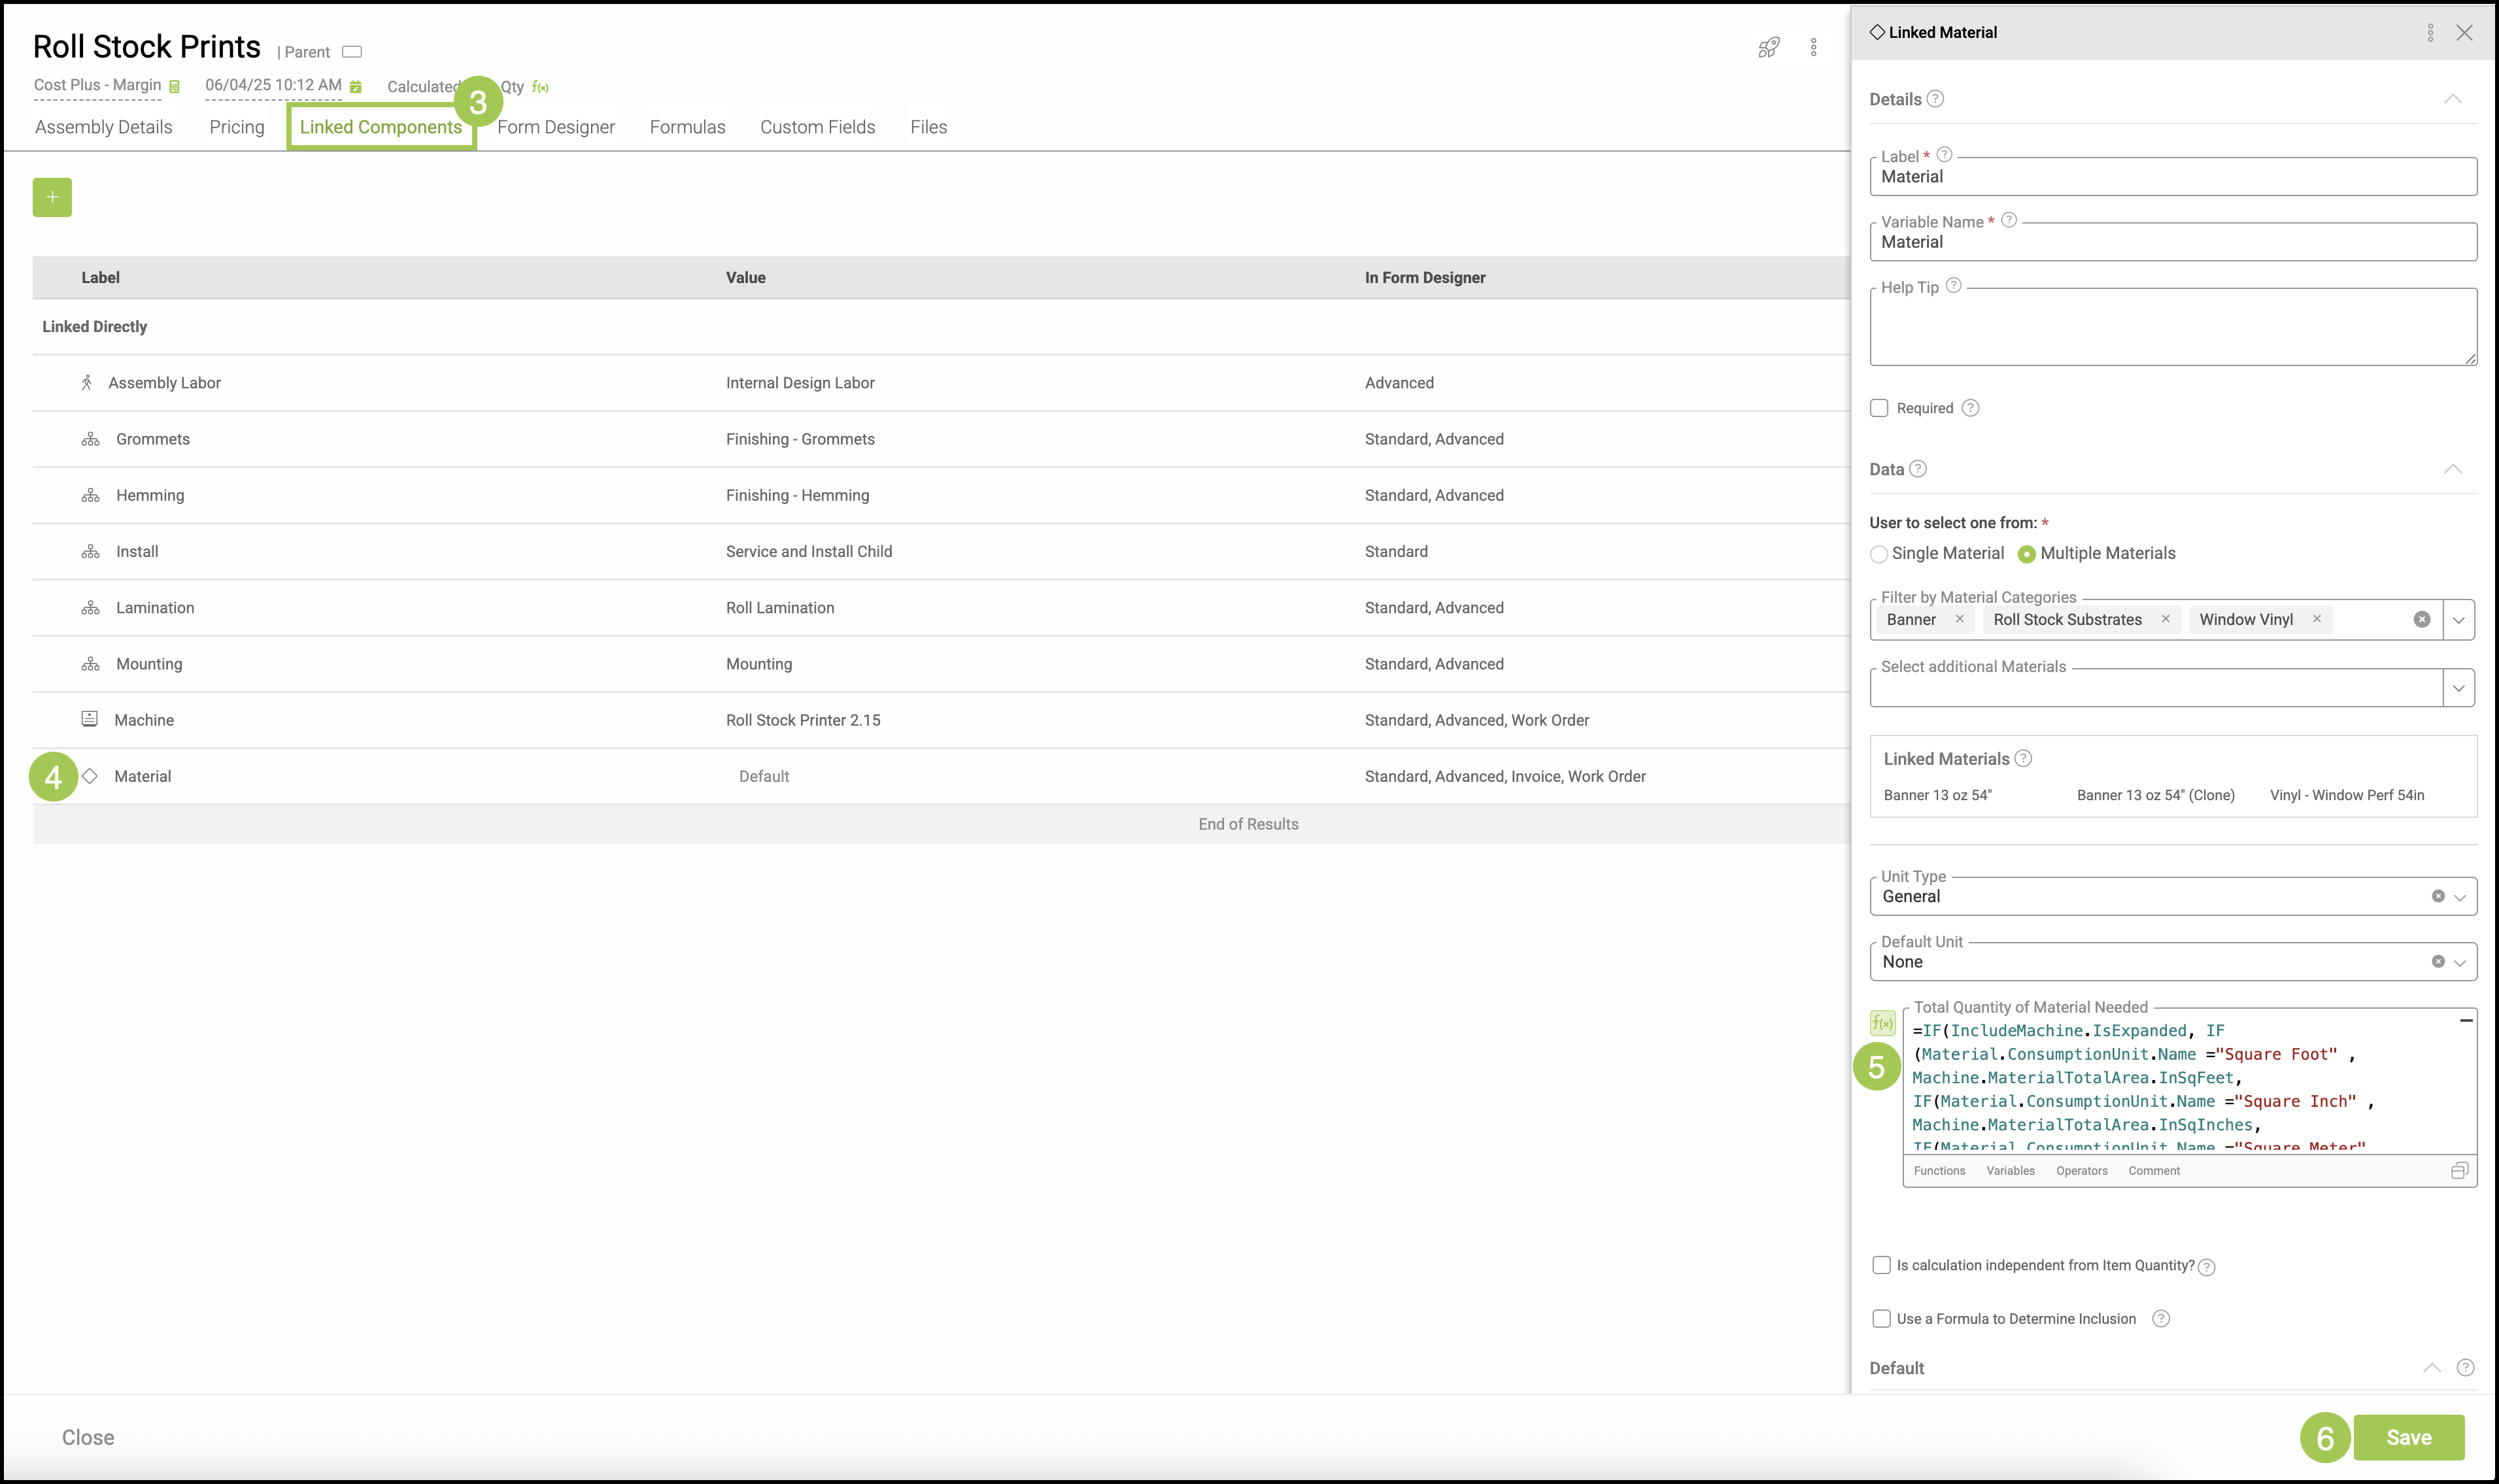Image resolution: width=2499 pixels, height=1484 pixels.
Task: Open the Pricing tab
Action: pos(237,127)
